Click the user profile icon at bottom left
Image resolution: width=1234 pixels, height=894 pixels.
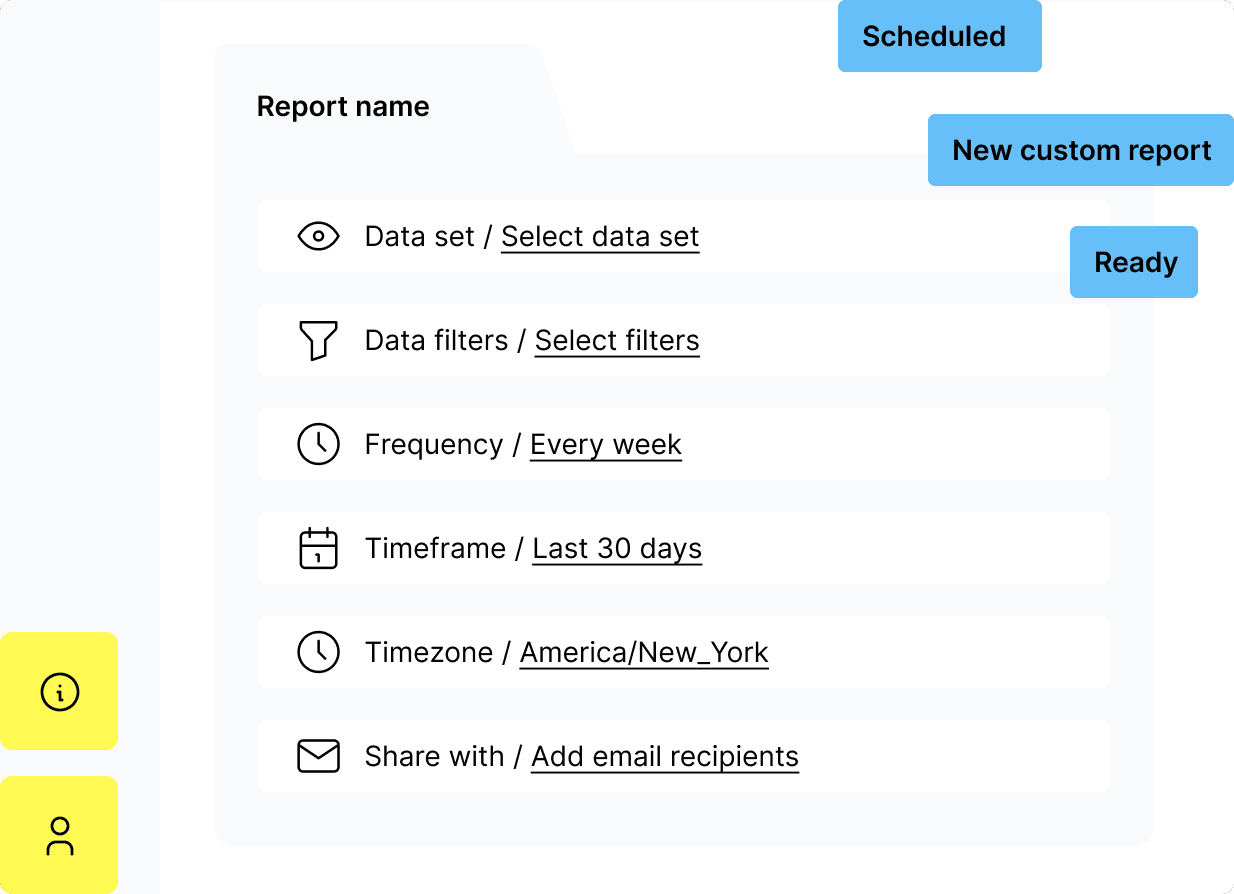(59, 835)
